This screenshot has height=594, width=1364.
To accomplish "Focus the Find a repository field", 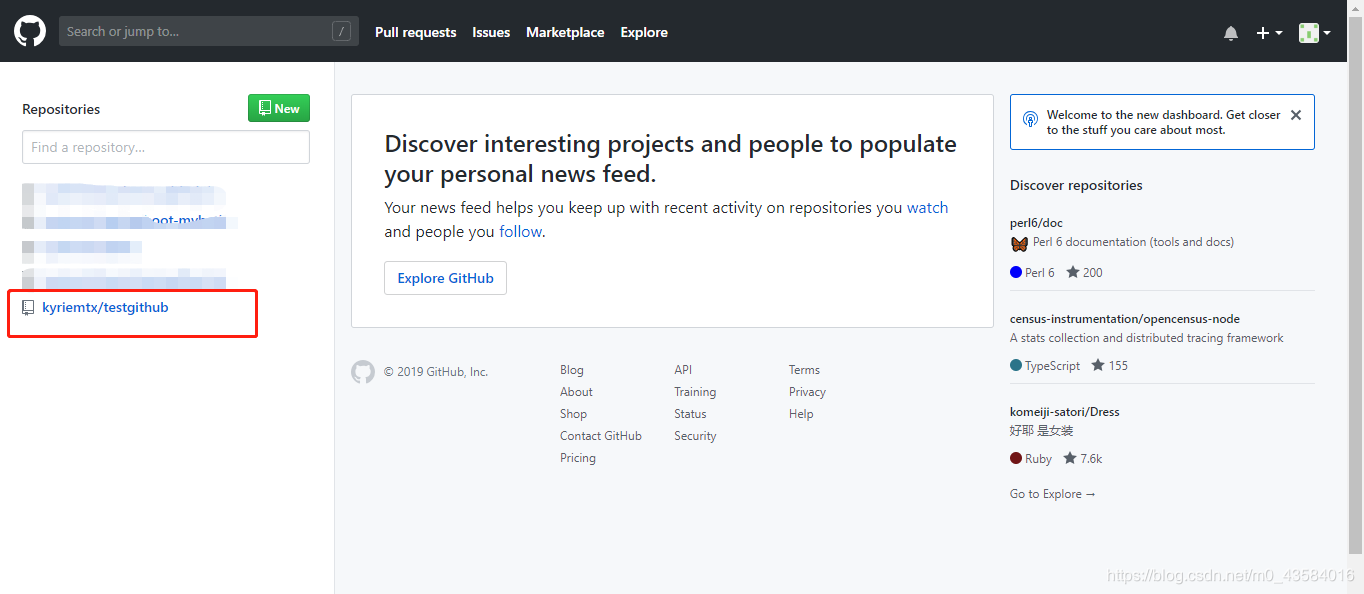I will point(166,147).
